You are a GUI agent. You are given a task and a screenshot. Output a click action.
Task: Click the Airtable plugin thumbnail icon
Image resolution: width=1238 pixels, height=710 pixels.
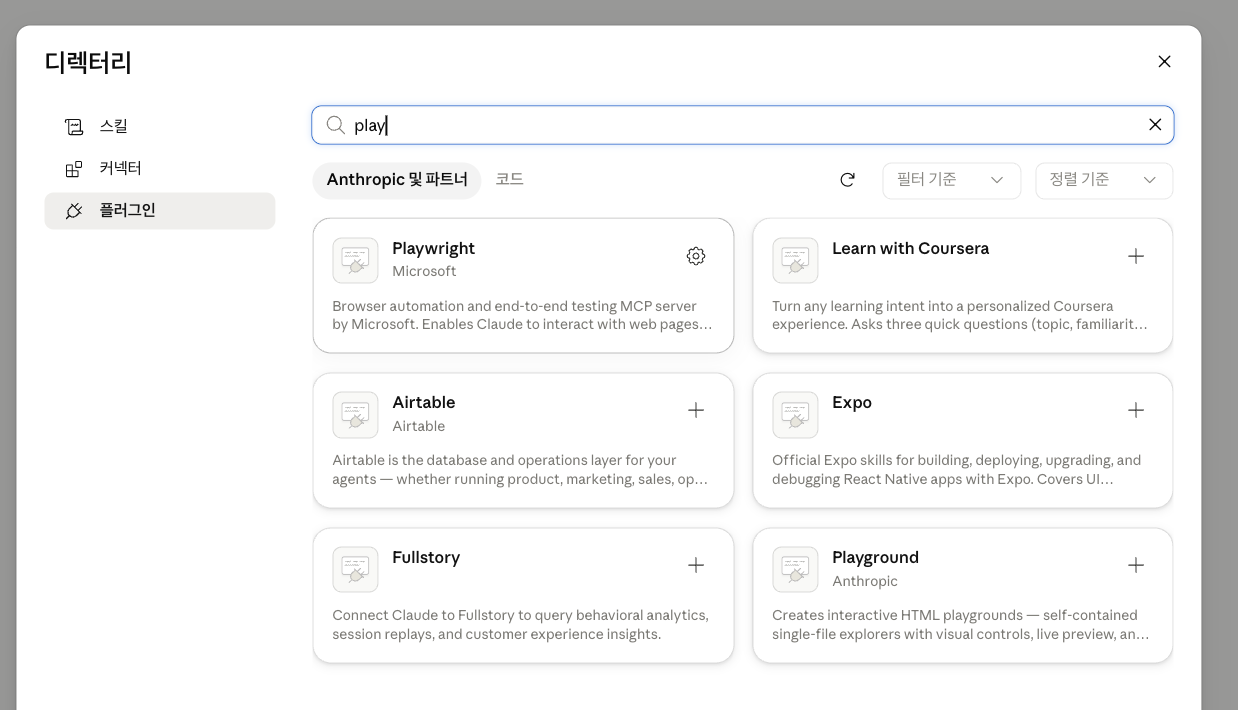pyautogui.click(x=355, y=414)
